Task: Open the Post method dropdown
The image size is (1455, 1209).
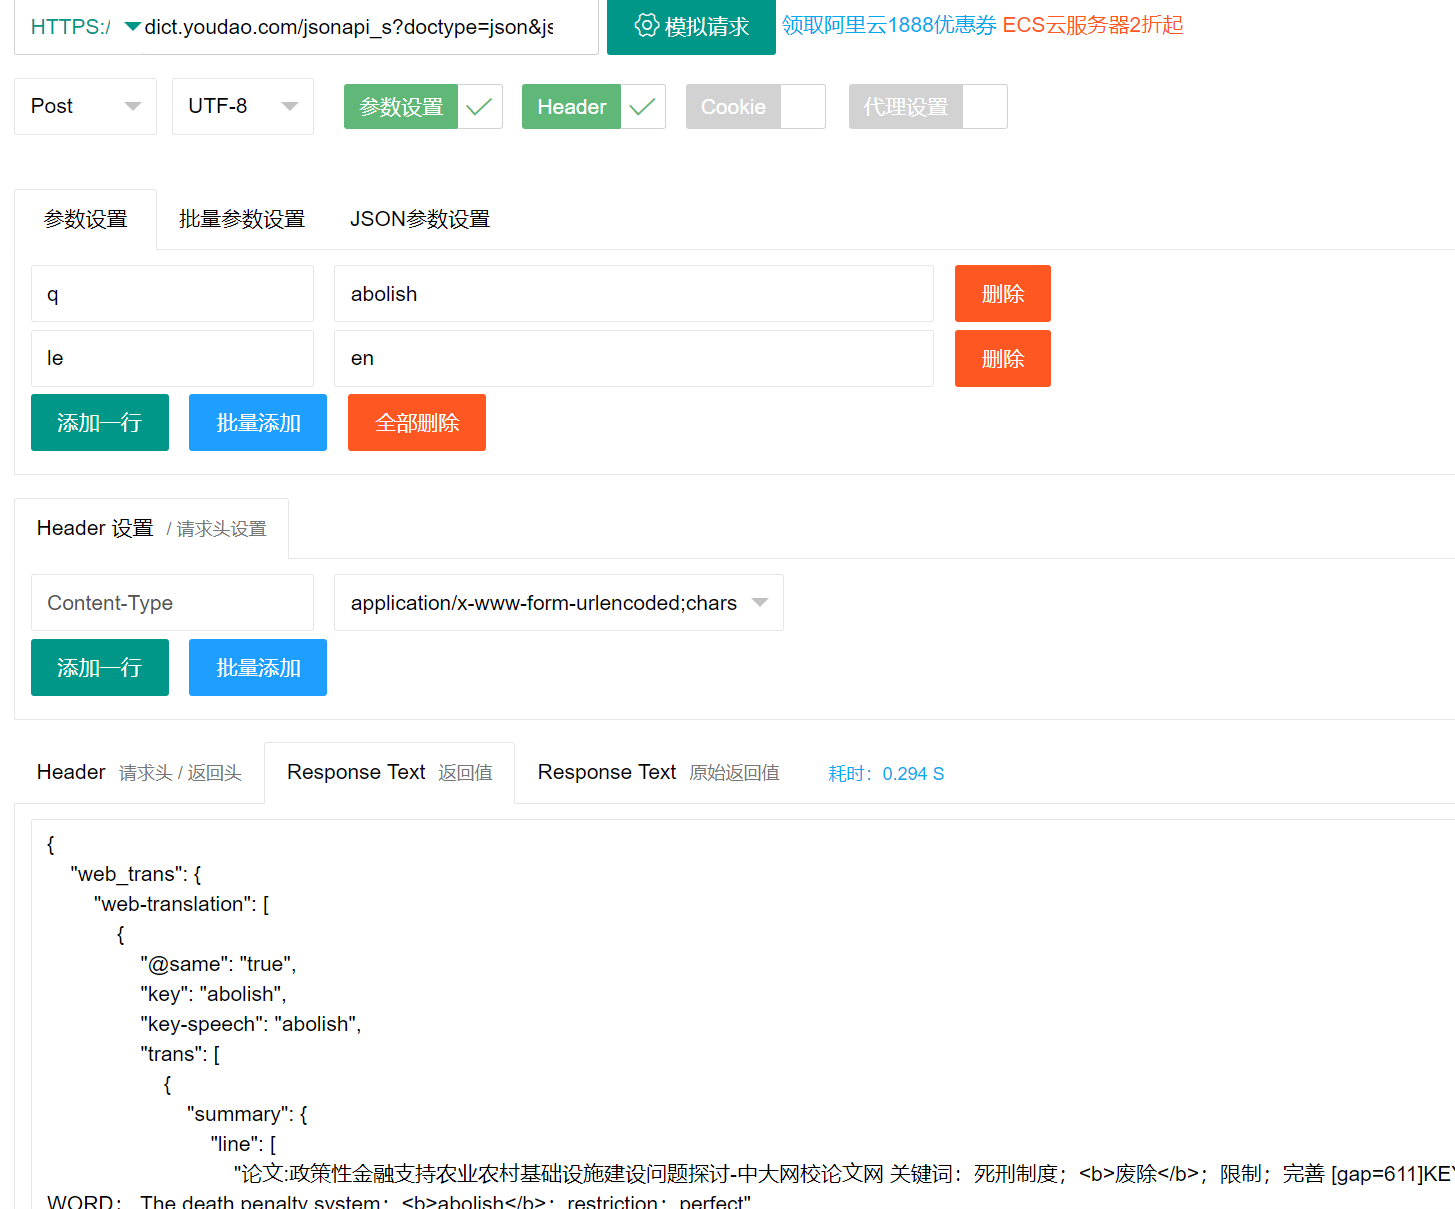Action: coord(85,106)
